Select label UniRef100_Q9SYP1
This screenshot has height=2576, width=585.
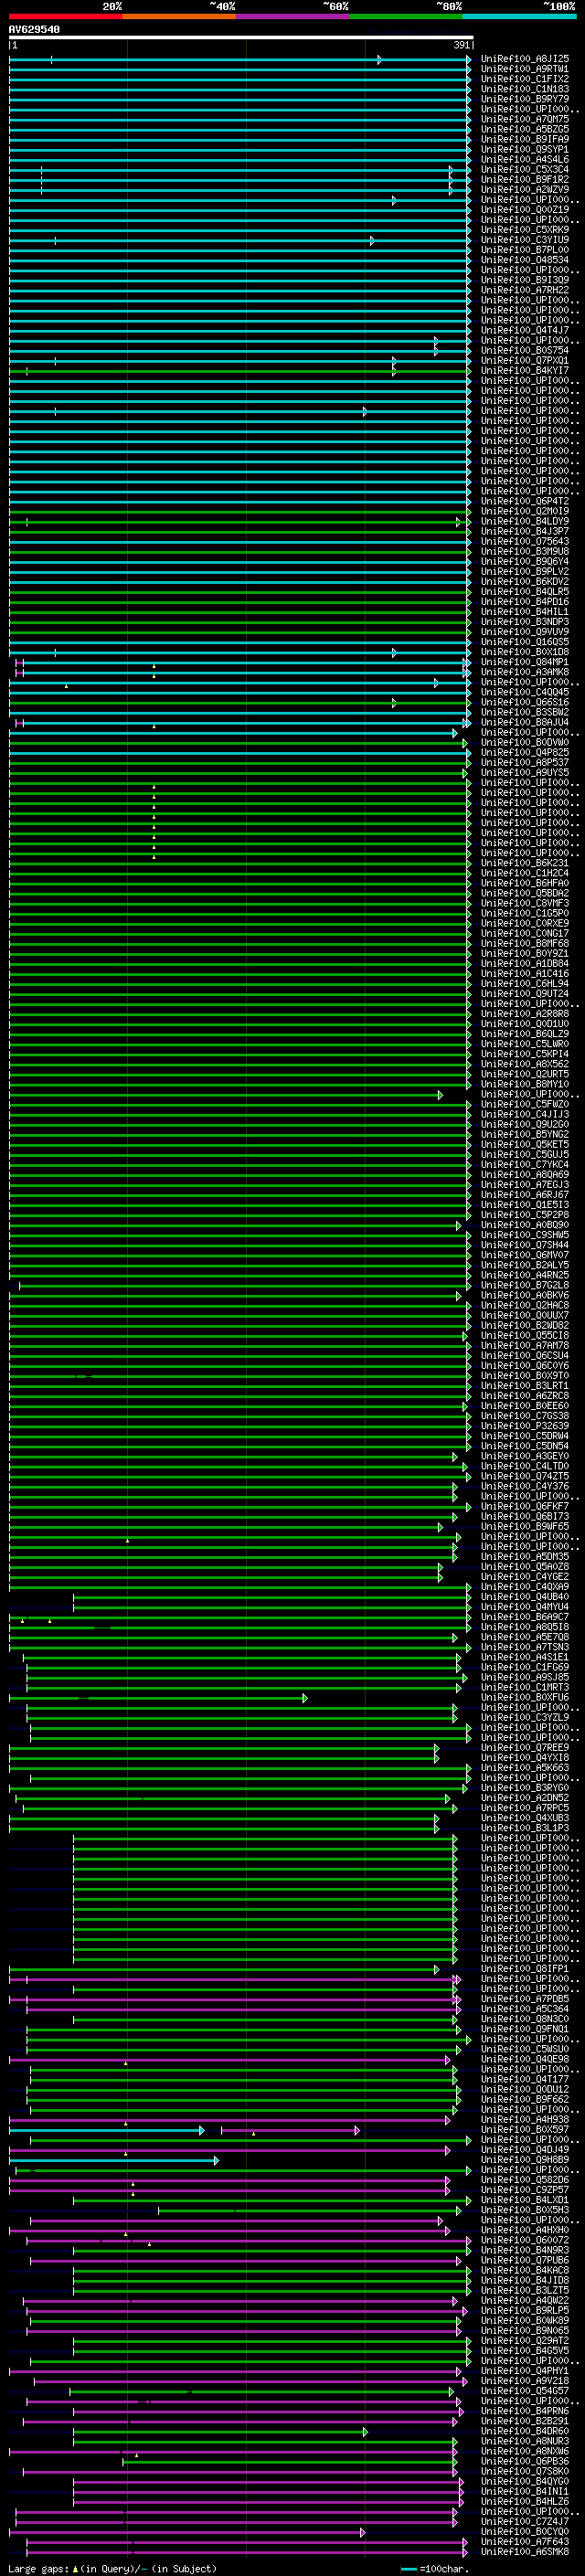click(x=525, y=149)
